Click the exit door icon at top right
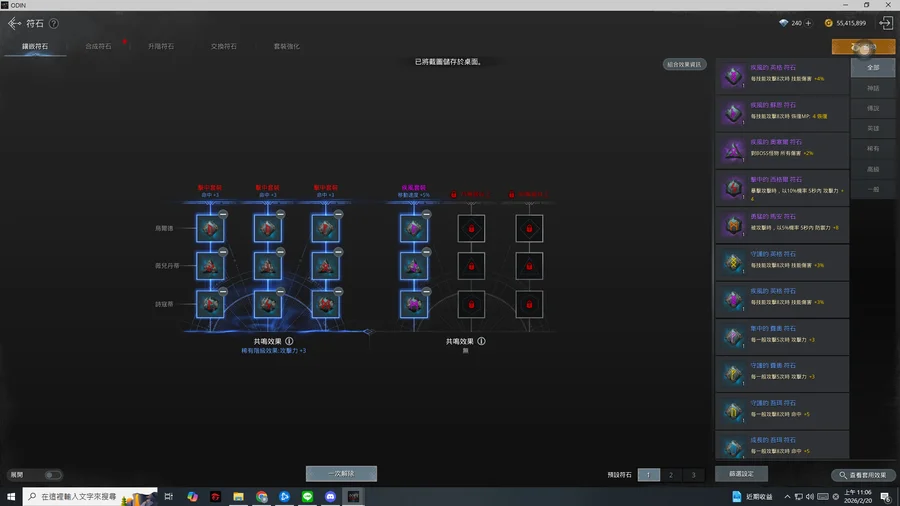 pos(885,23)
